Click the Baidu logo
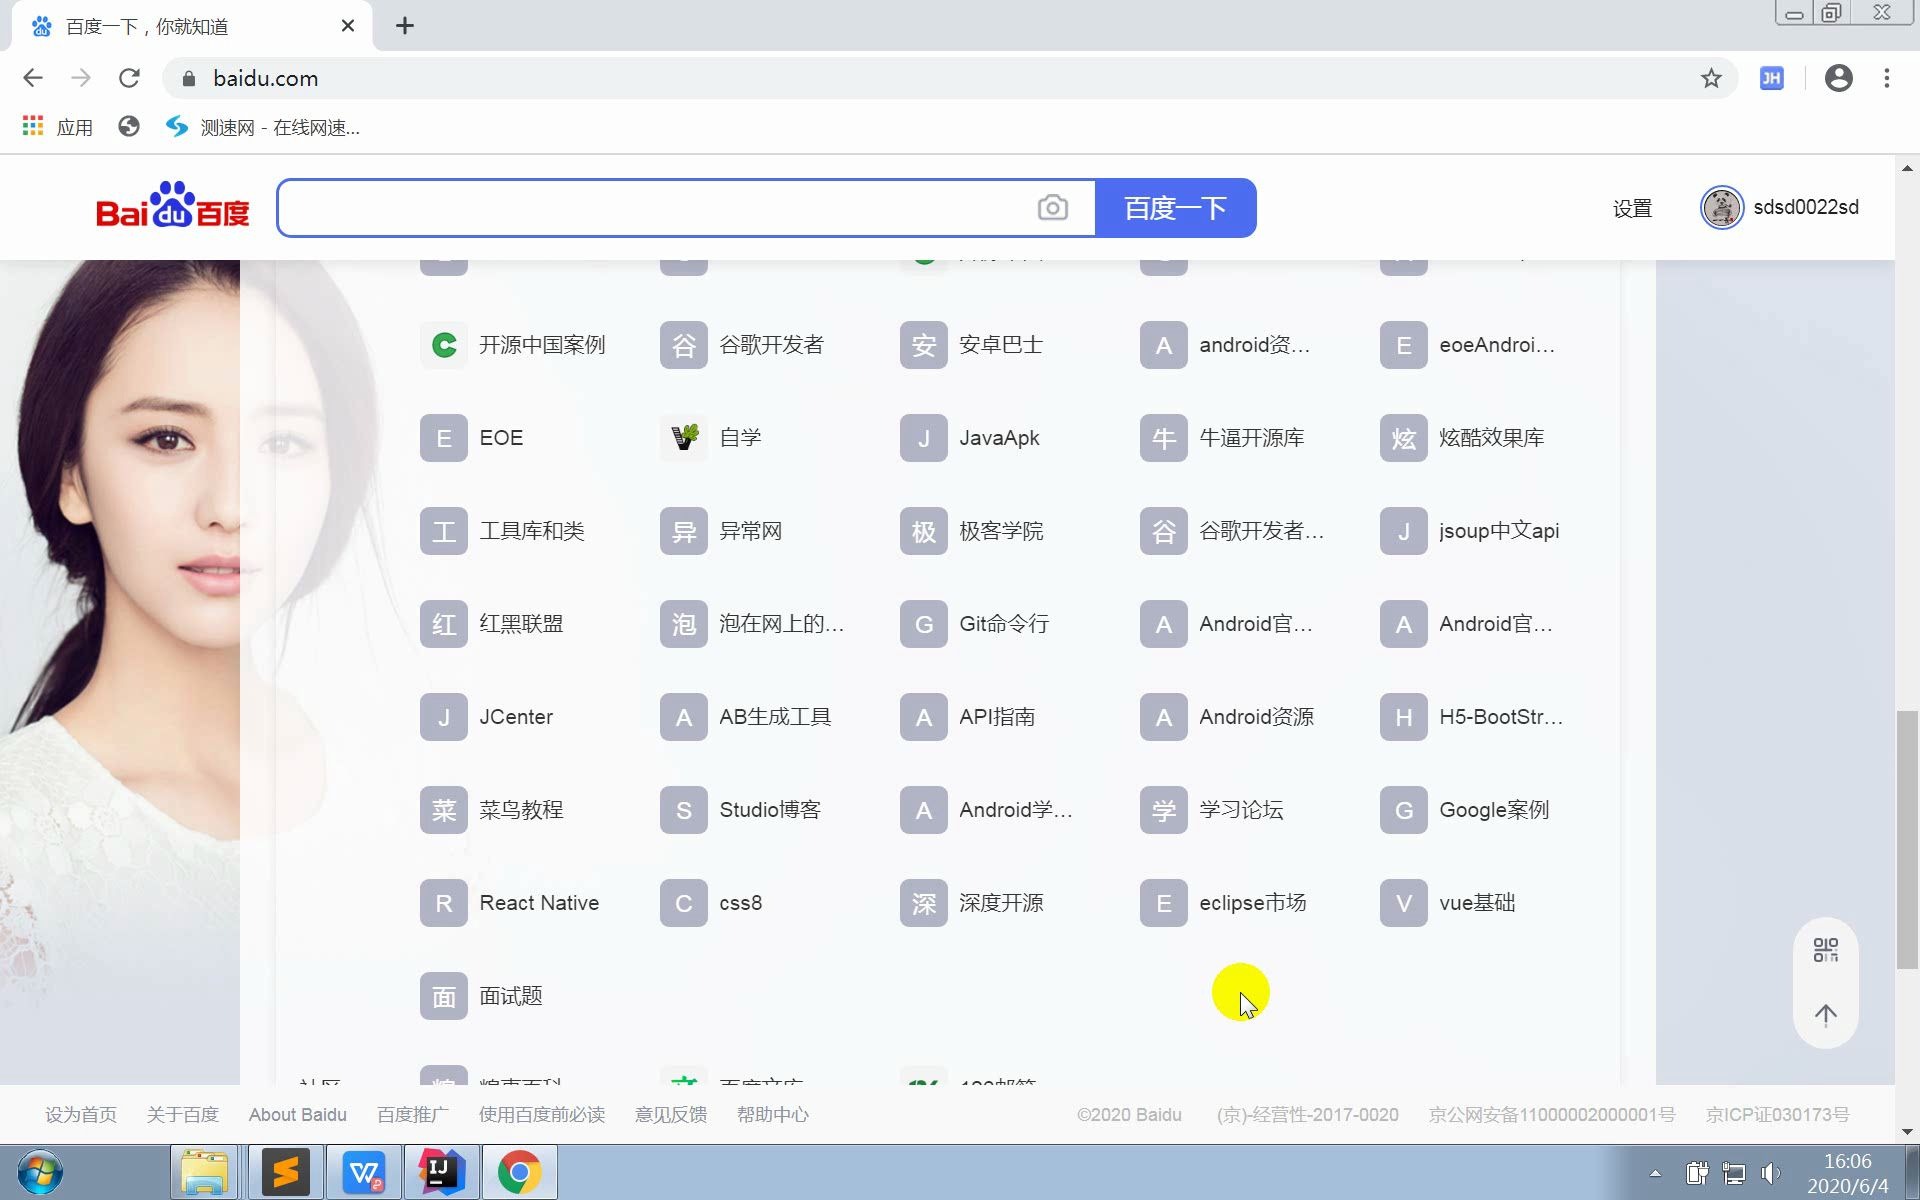 [x=172, y=206]
